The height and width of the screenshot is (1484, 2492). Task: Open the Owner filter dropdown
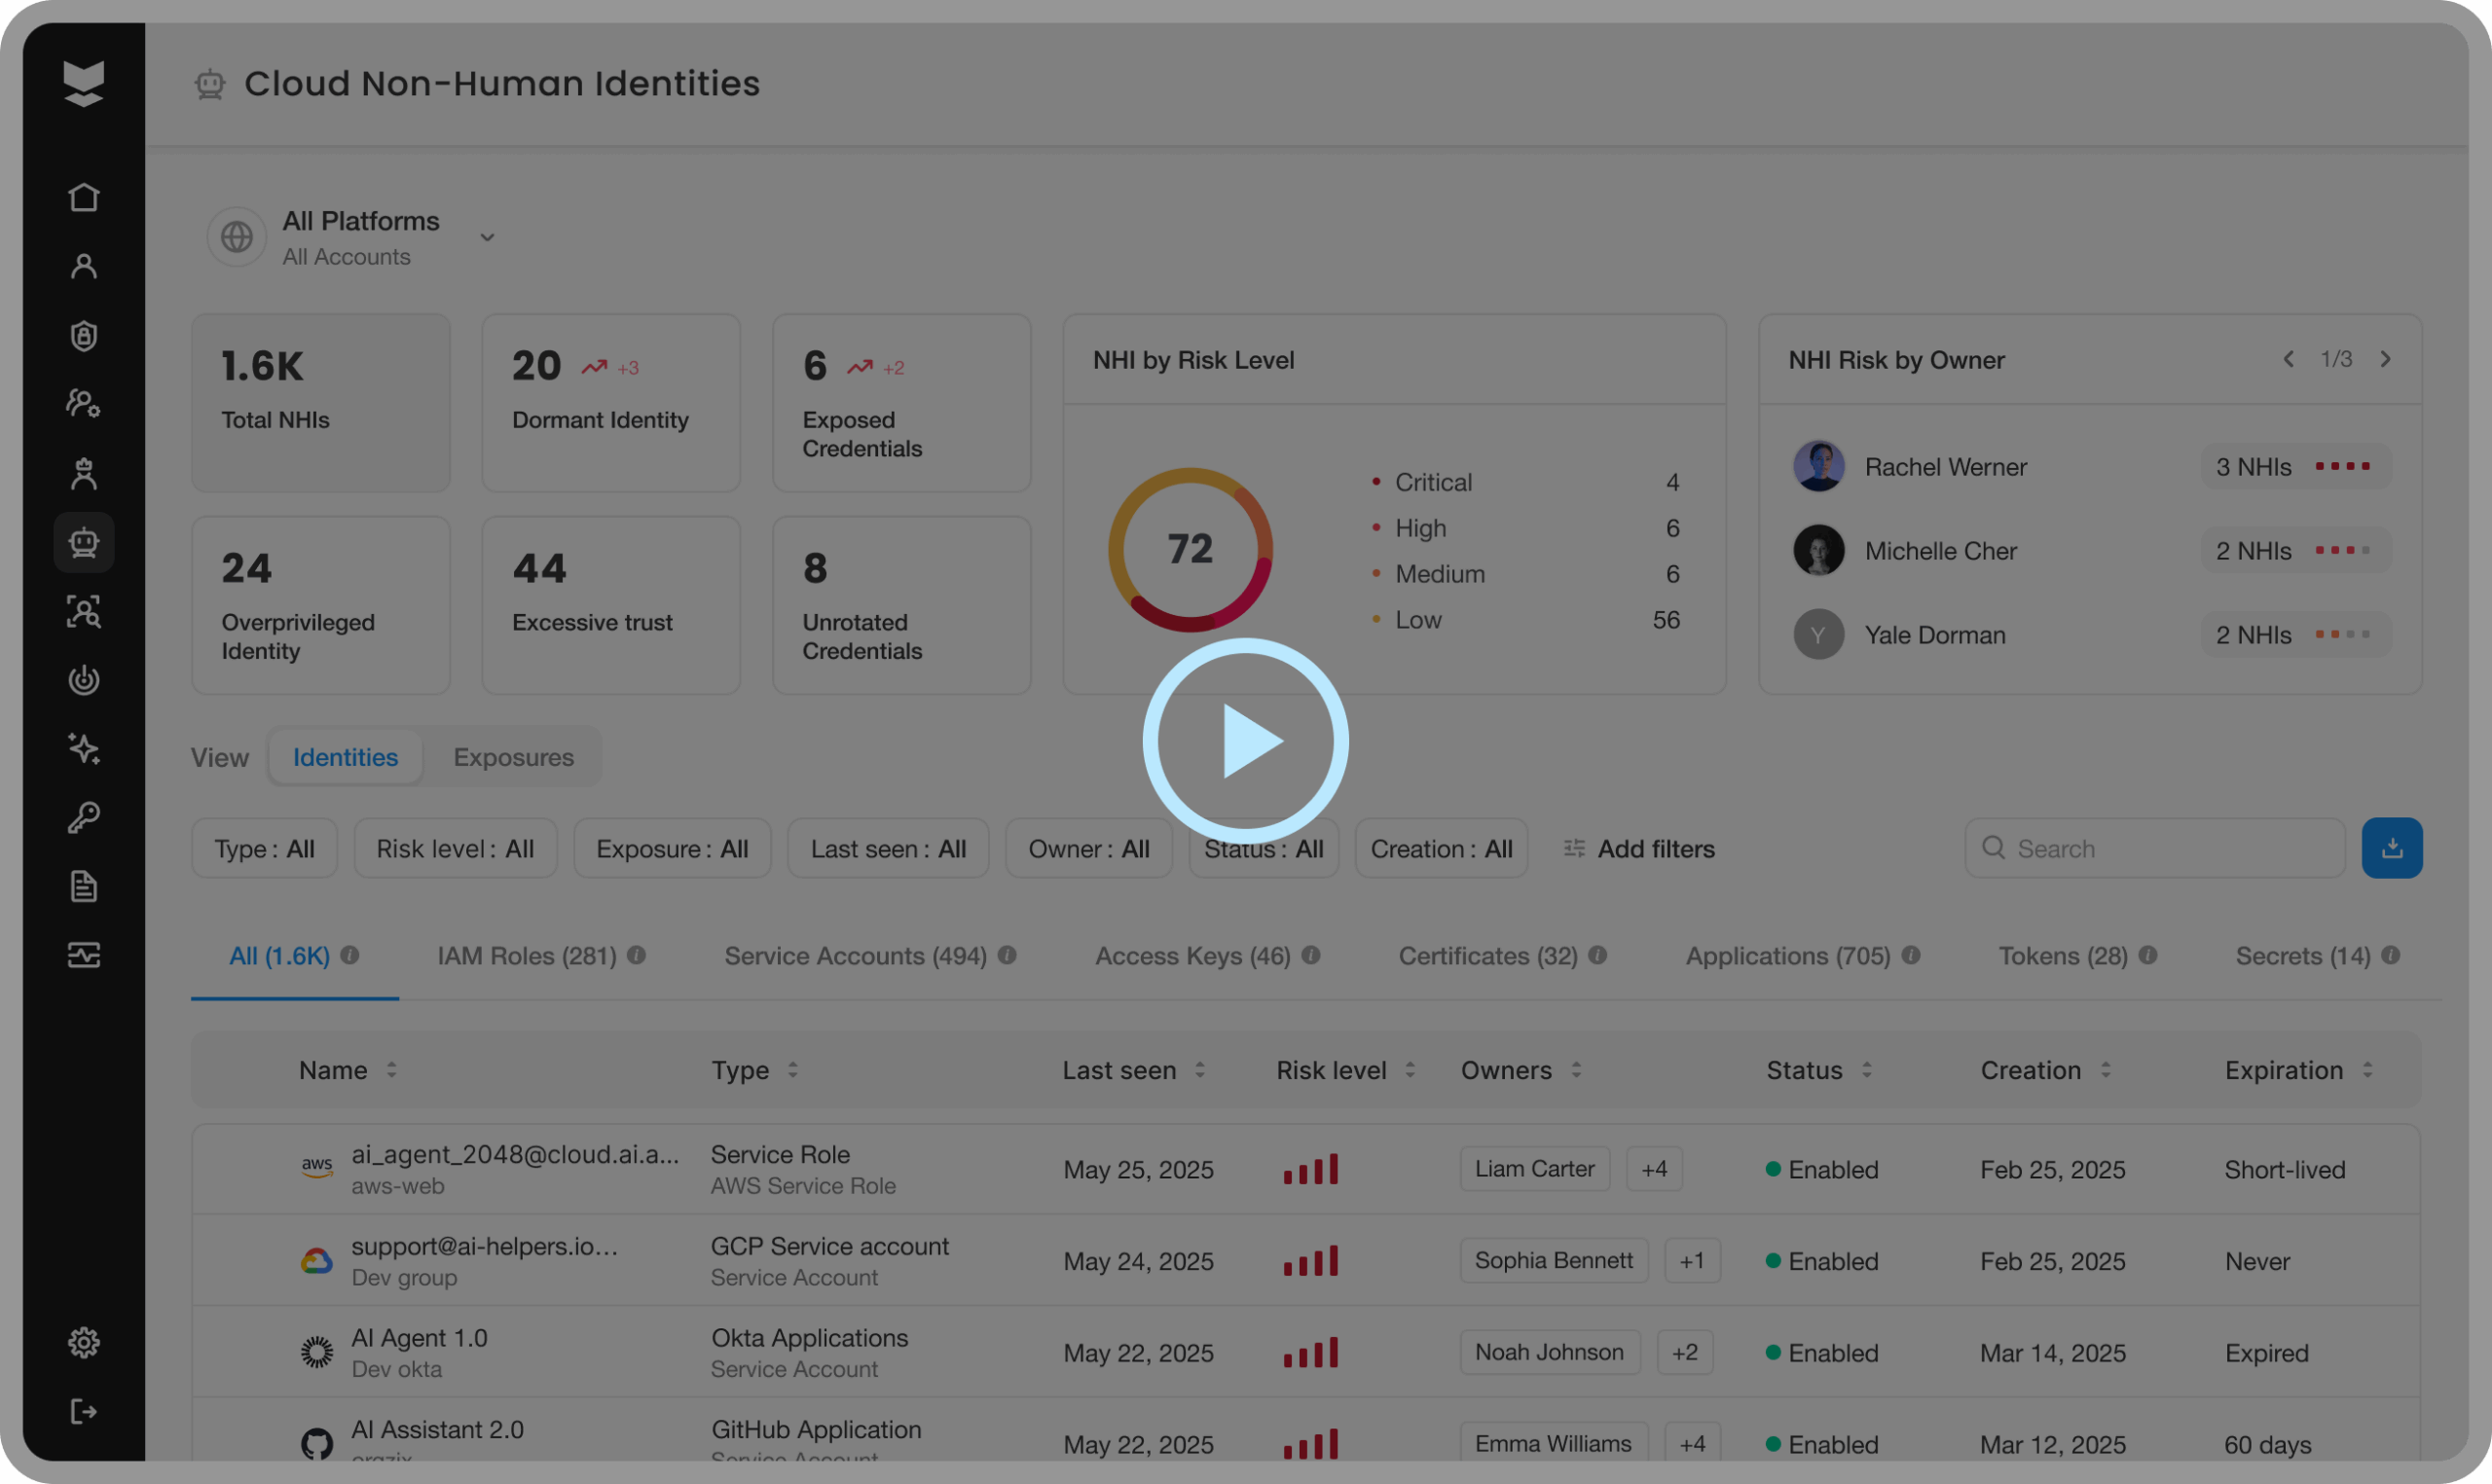click(1088, 849)
